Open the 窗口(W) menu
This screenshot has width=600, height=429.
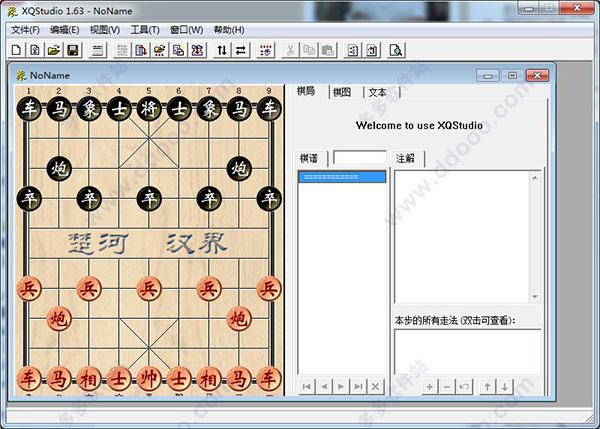tap(187, 30)
